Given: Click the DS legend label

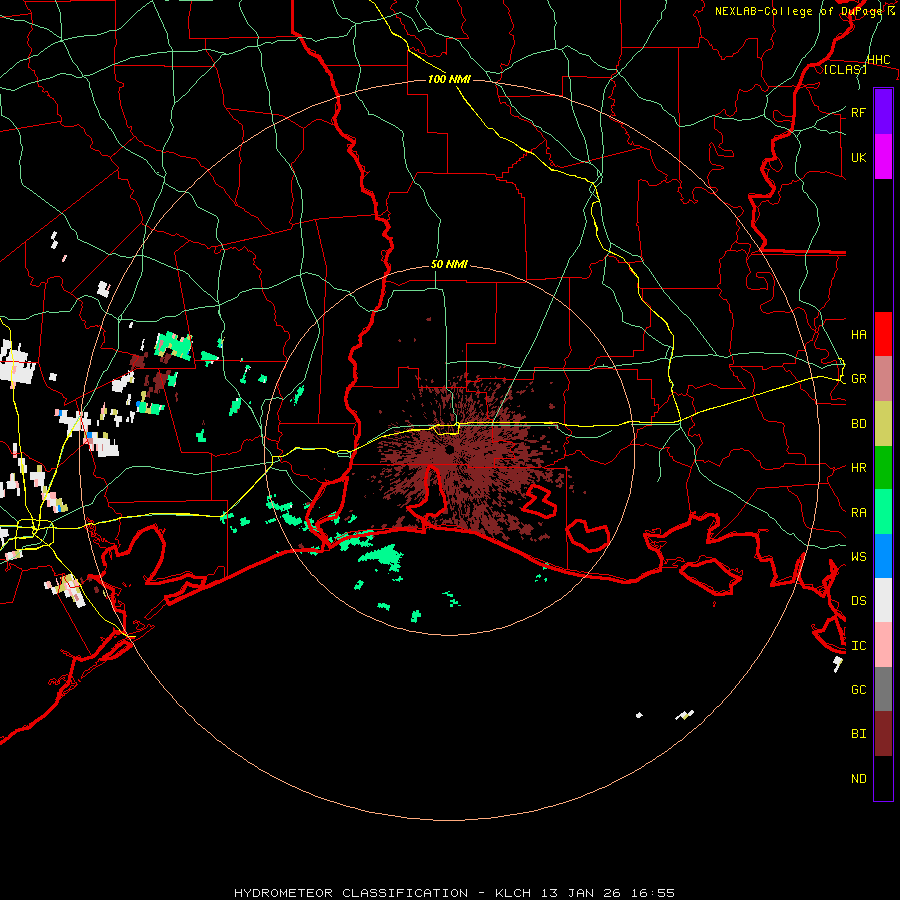Looking at the screenshot, I should 858,600.
